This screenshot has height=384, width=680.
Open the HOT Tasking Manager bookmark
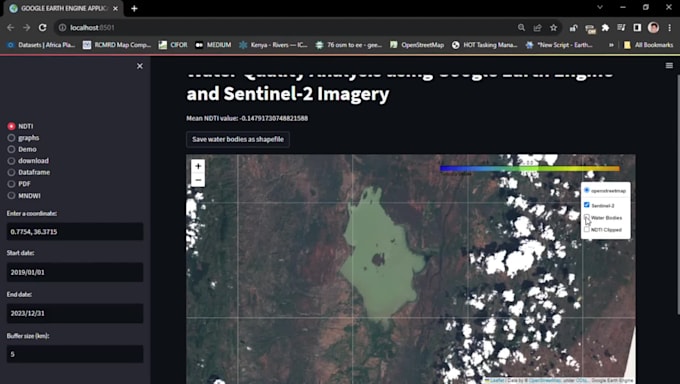click(x=485, y=45)
